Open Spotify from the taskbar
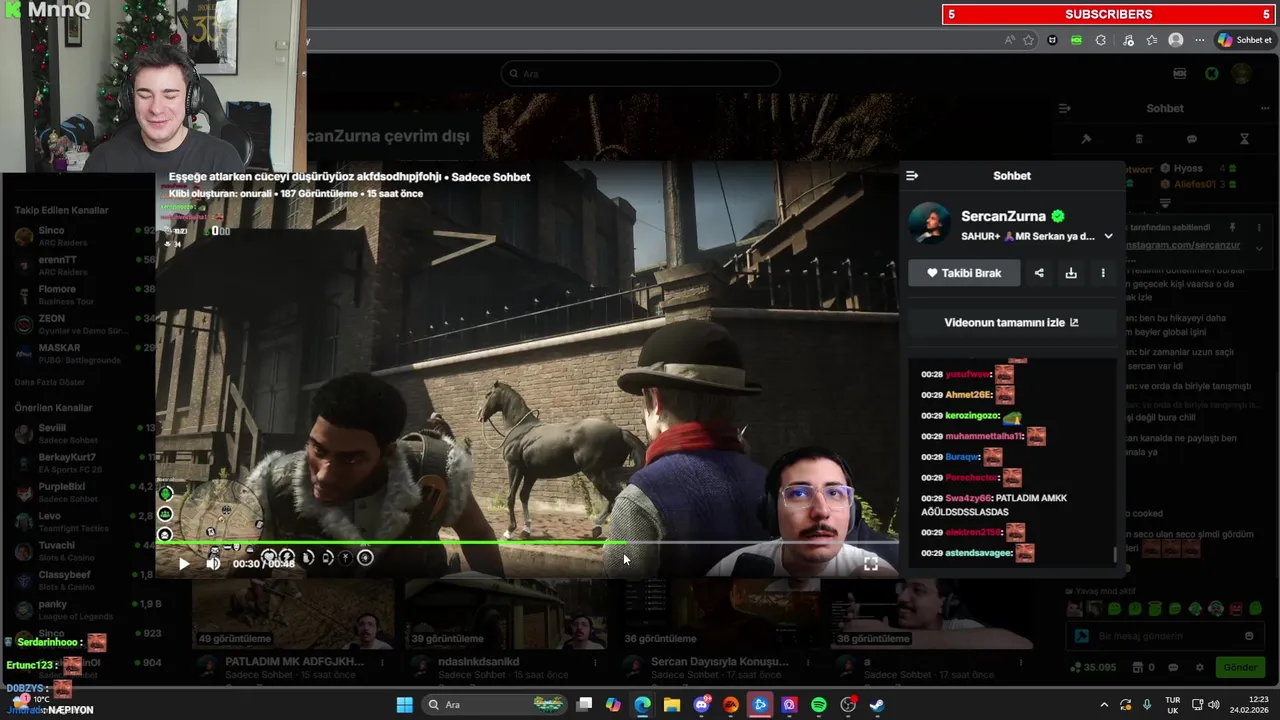Viewport: 1280px width, 720px height. (x=819, y=705)
